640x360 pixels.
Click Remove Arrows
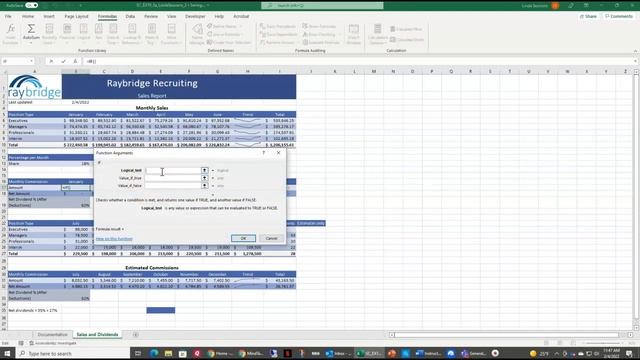(278, 42)
